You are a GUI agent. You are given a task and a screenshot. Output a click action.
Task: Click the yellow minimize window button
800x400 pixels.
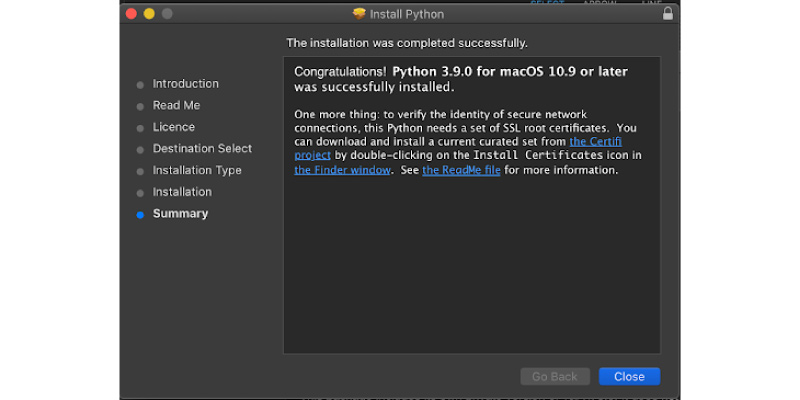(149, 14)
